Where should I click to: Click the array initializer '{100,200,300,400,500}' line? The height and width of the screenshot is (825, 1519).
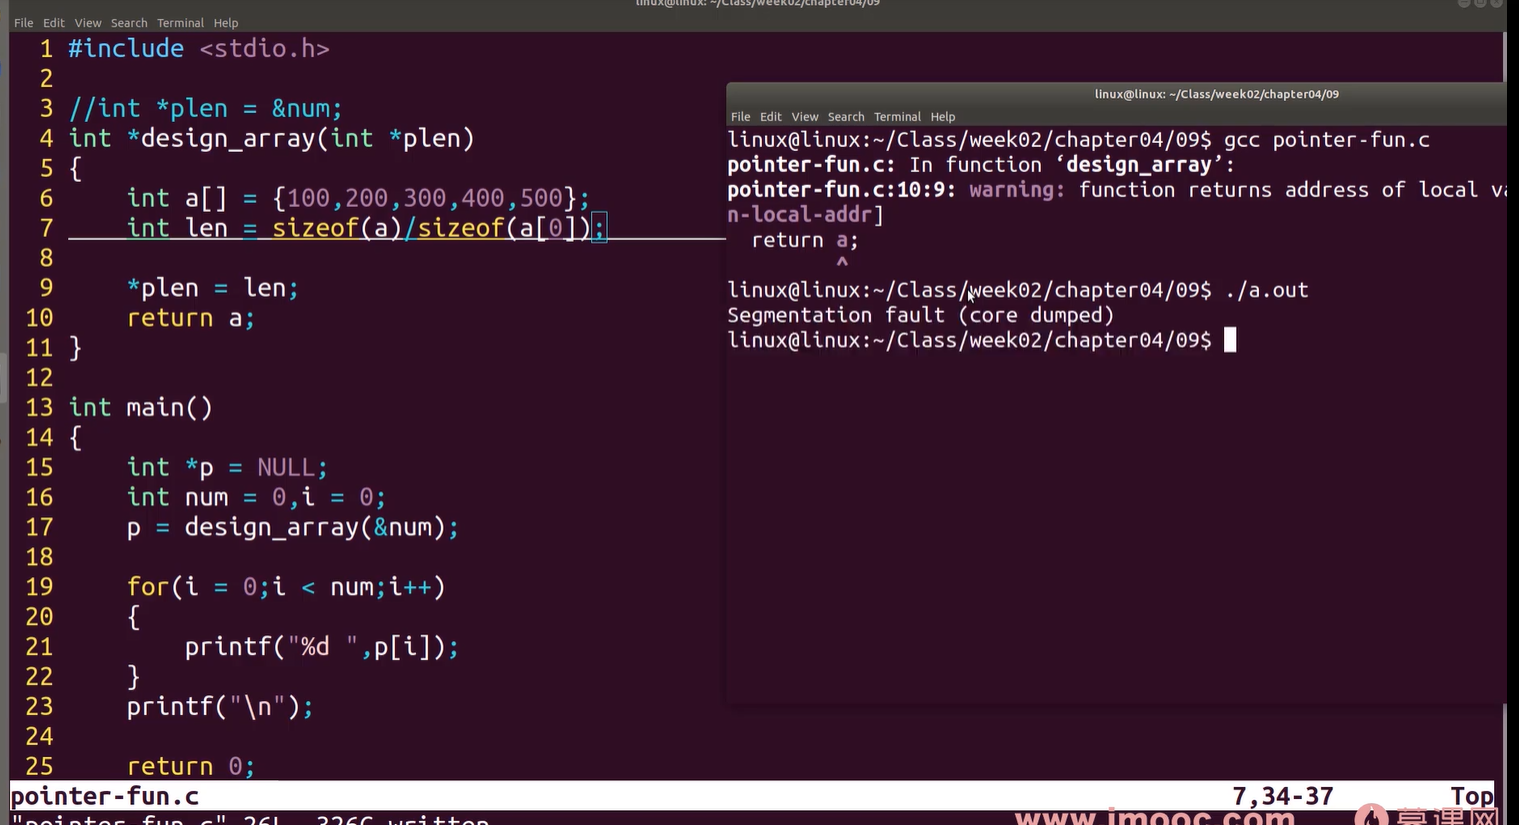pos(358,198)
